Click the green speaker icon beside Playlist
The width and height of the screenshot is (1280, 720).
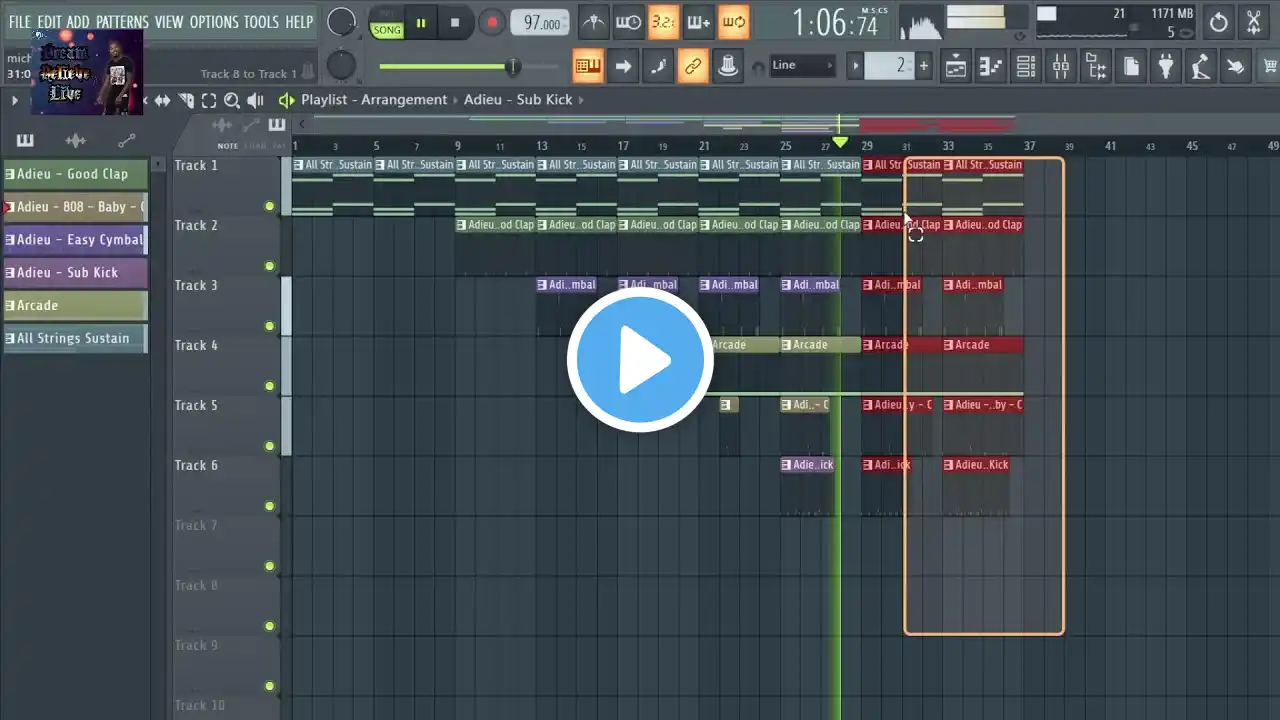(286, 100)
